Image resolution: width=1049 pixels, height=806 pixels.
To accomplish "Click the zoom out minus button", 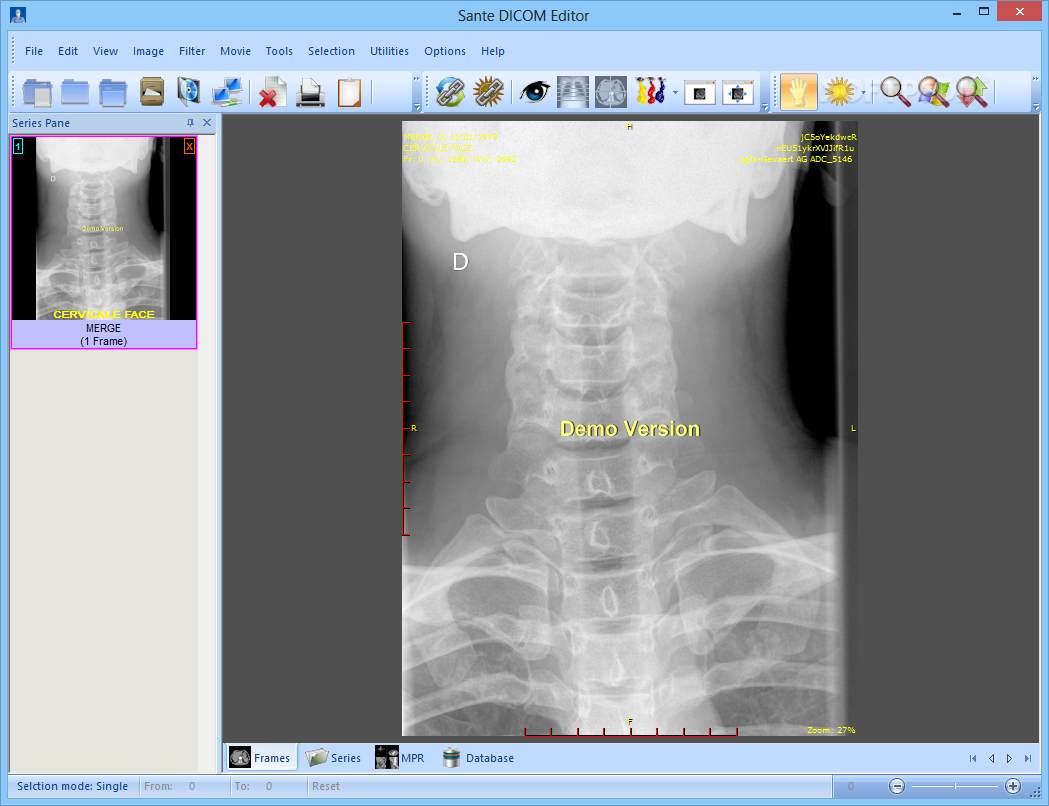I will (x=897, y=786).
